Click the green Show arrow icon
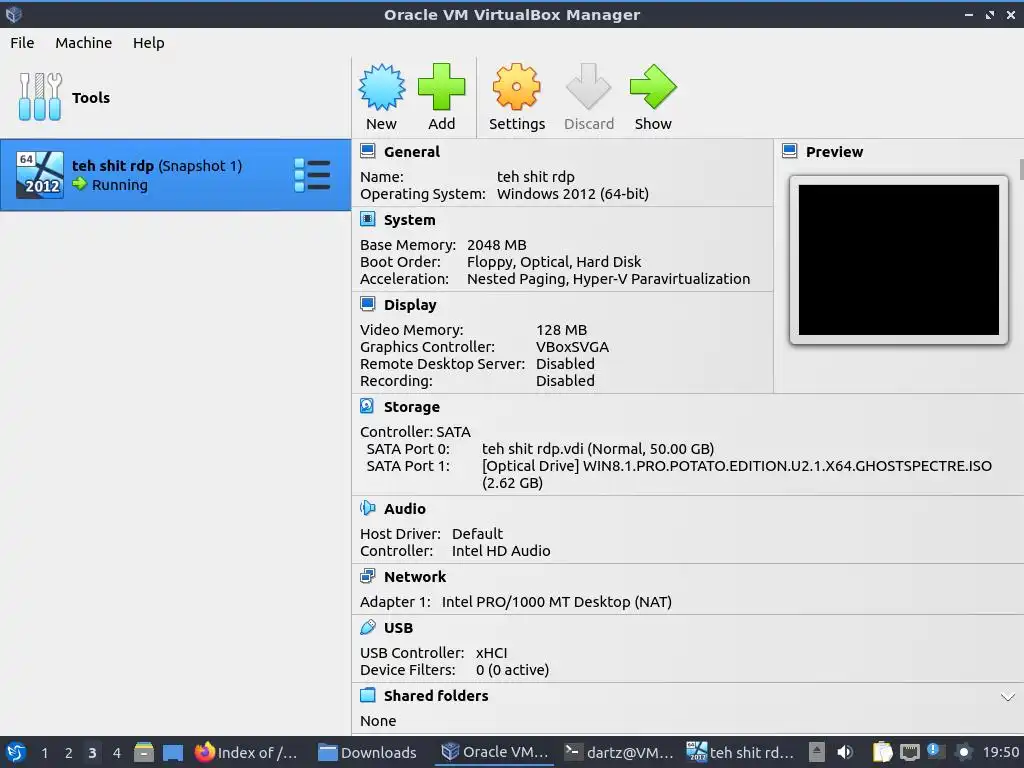The width and height of the screenshot is (1024, 768). (x=653, y=86)
